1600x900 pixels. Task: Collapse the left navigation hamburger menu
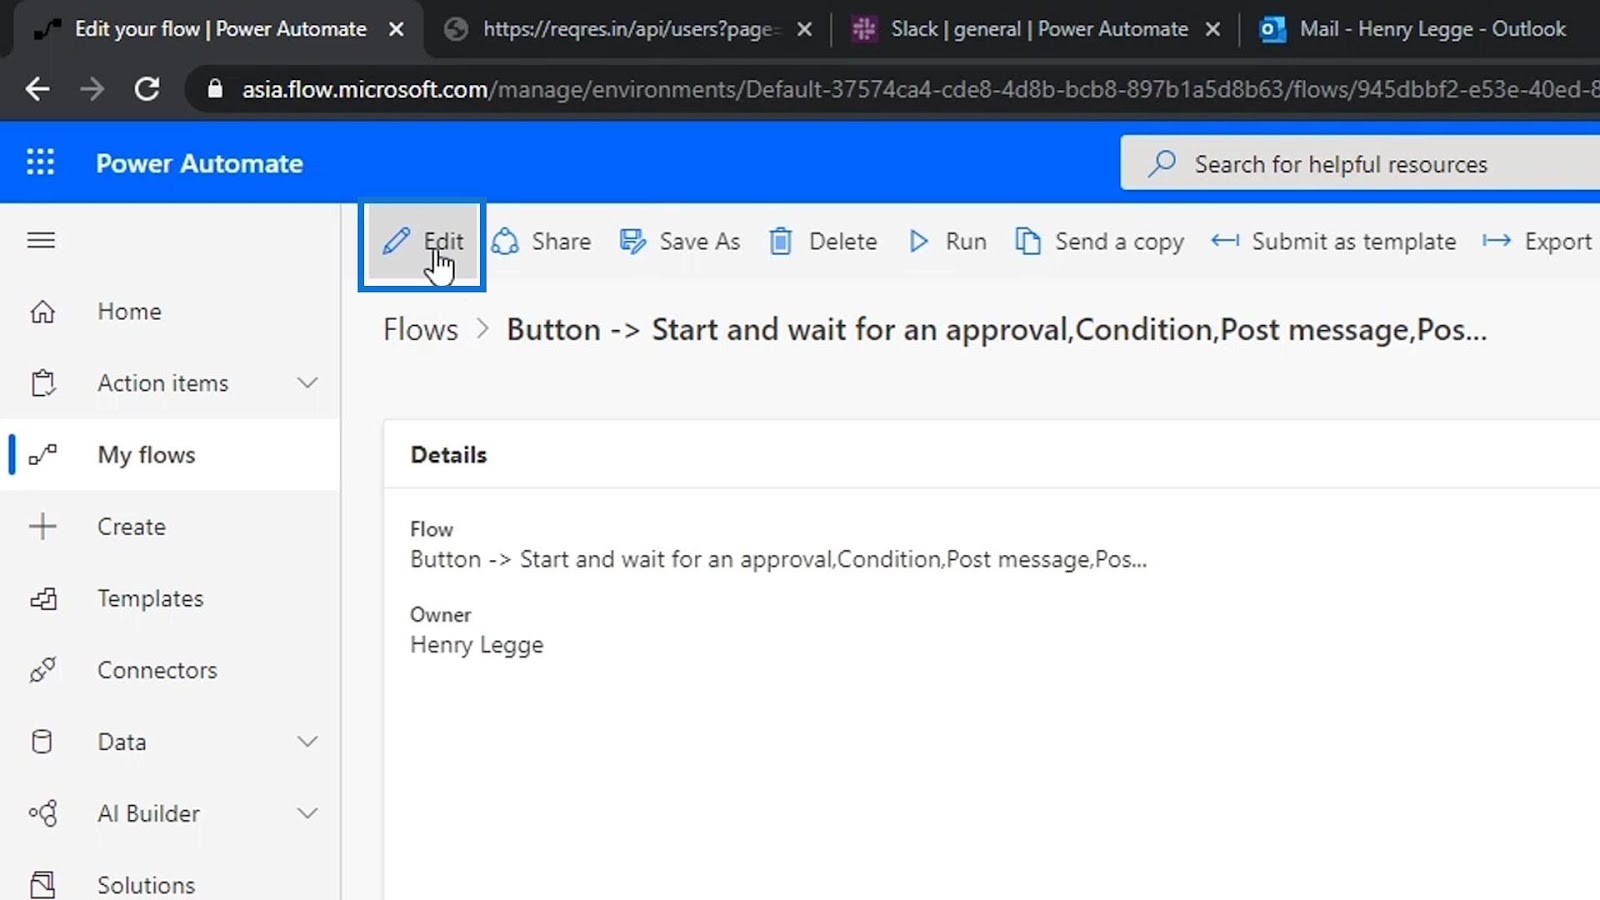[41, 240]
